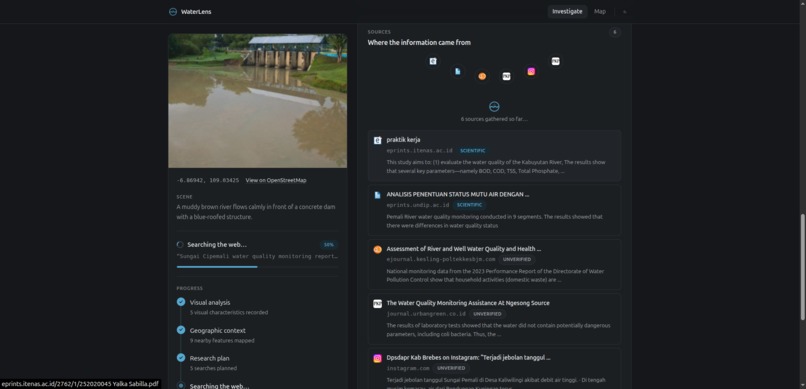Screen dimensions: 806x389
Task: Click the snippet 'This study aims to: (1) evaluate'
Action: 496,166
